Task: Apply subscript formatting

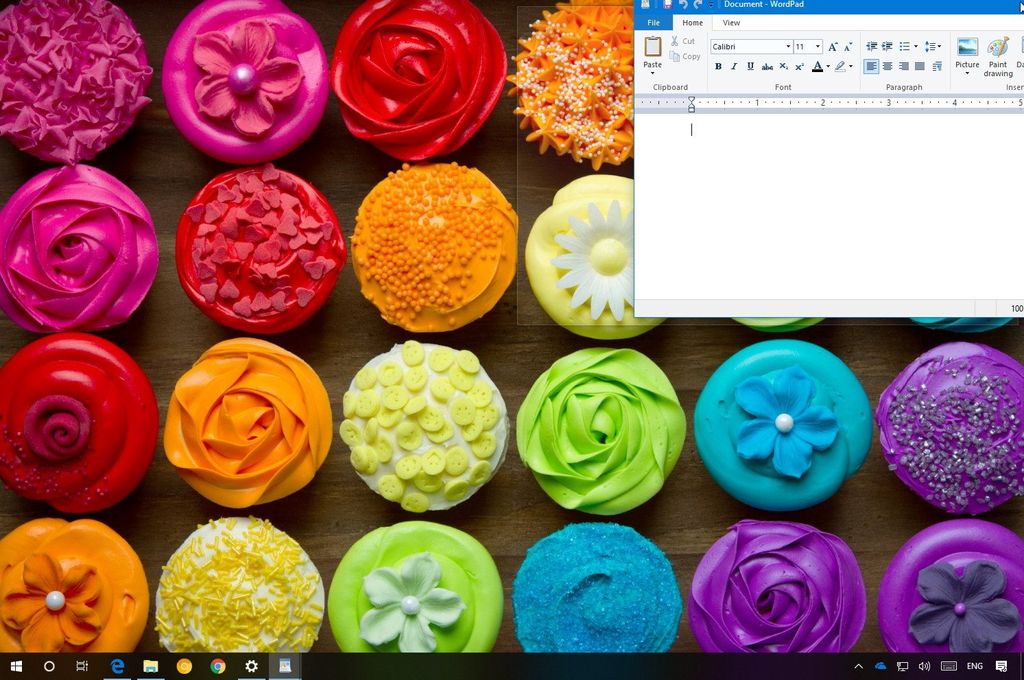Action: (783, 66)
